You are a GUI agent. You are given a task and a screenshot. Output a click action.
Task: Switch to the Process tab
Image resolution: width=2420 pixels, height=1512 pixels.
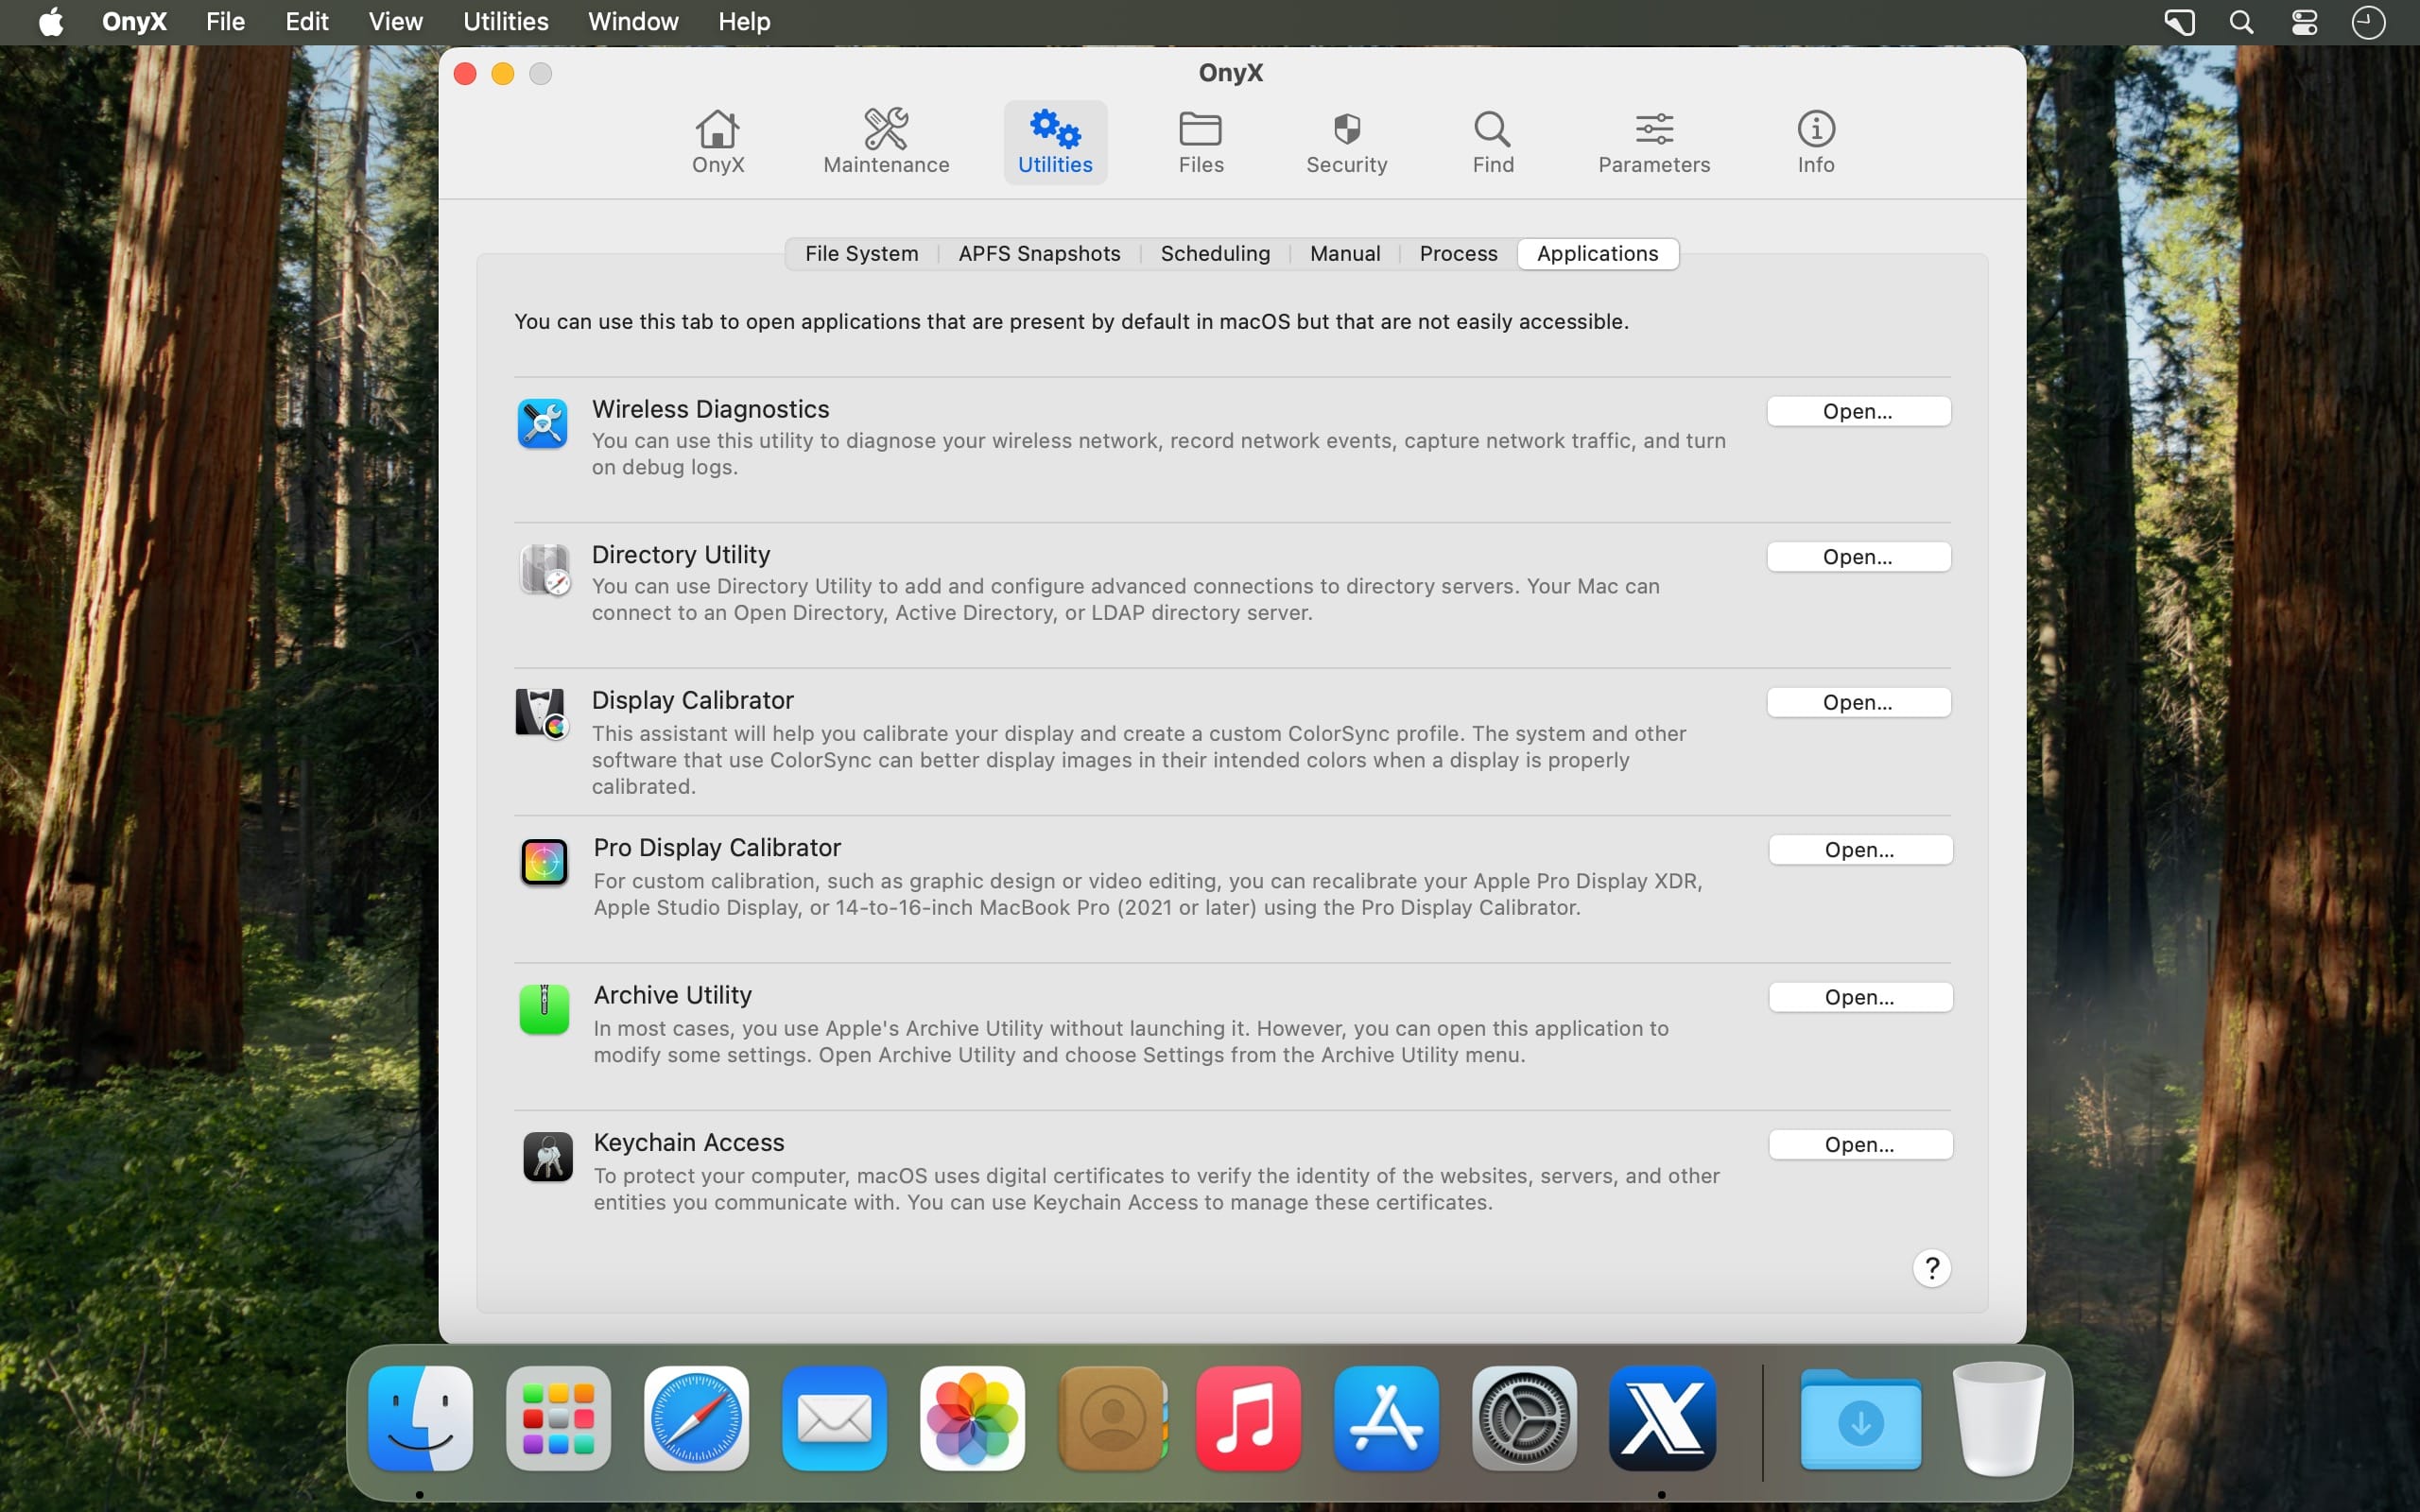pos(1458,254)
